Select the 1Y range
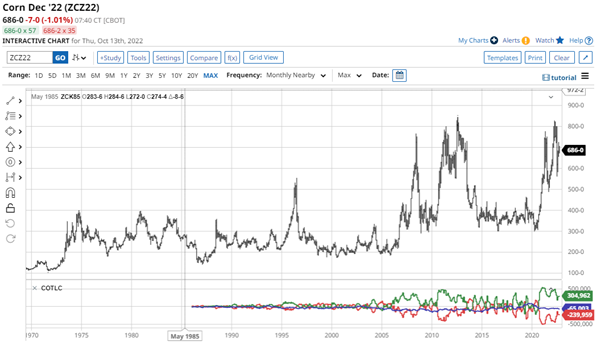605x363 pixels. pyautogui.click(x=123, y=76)
